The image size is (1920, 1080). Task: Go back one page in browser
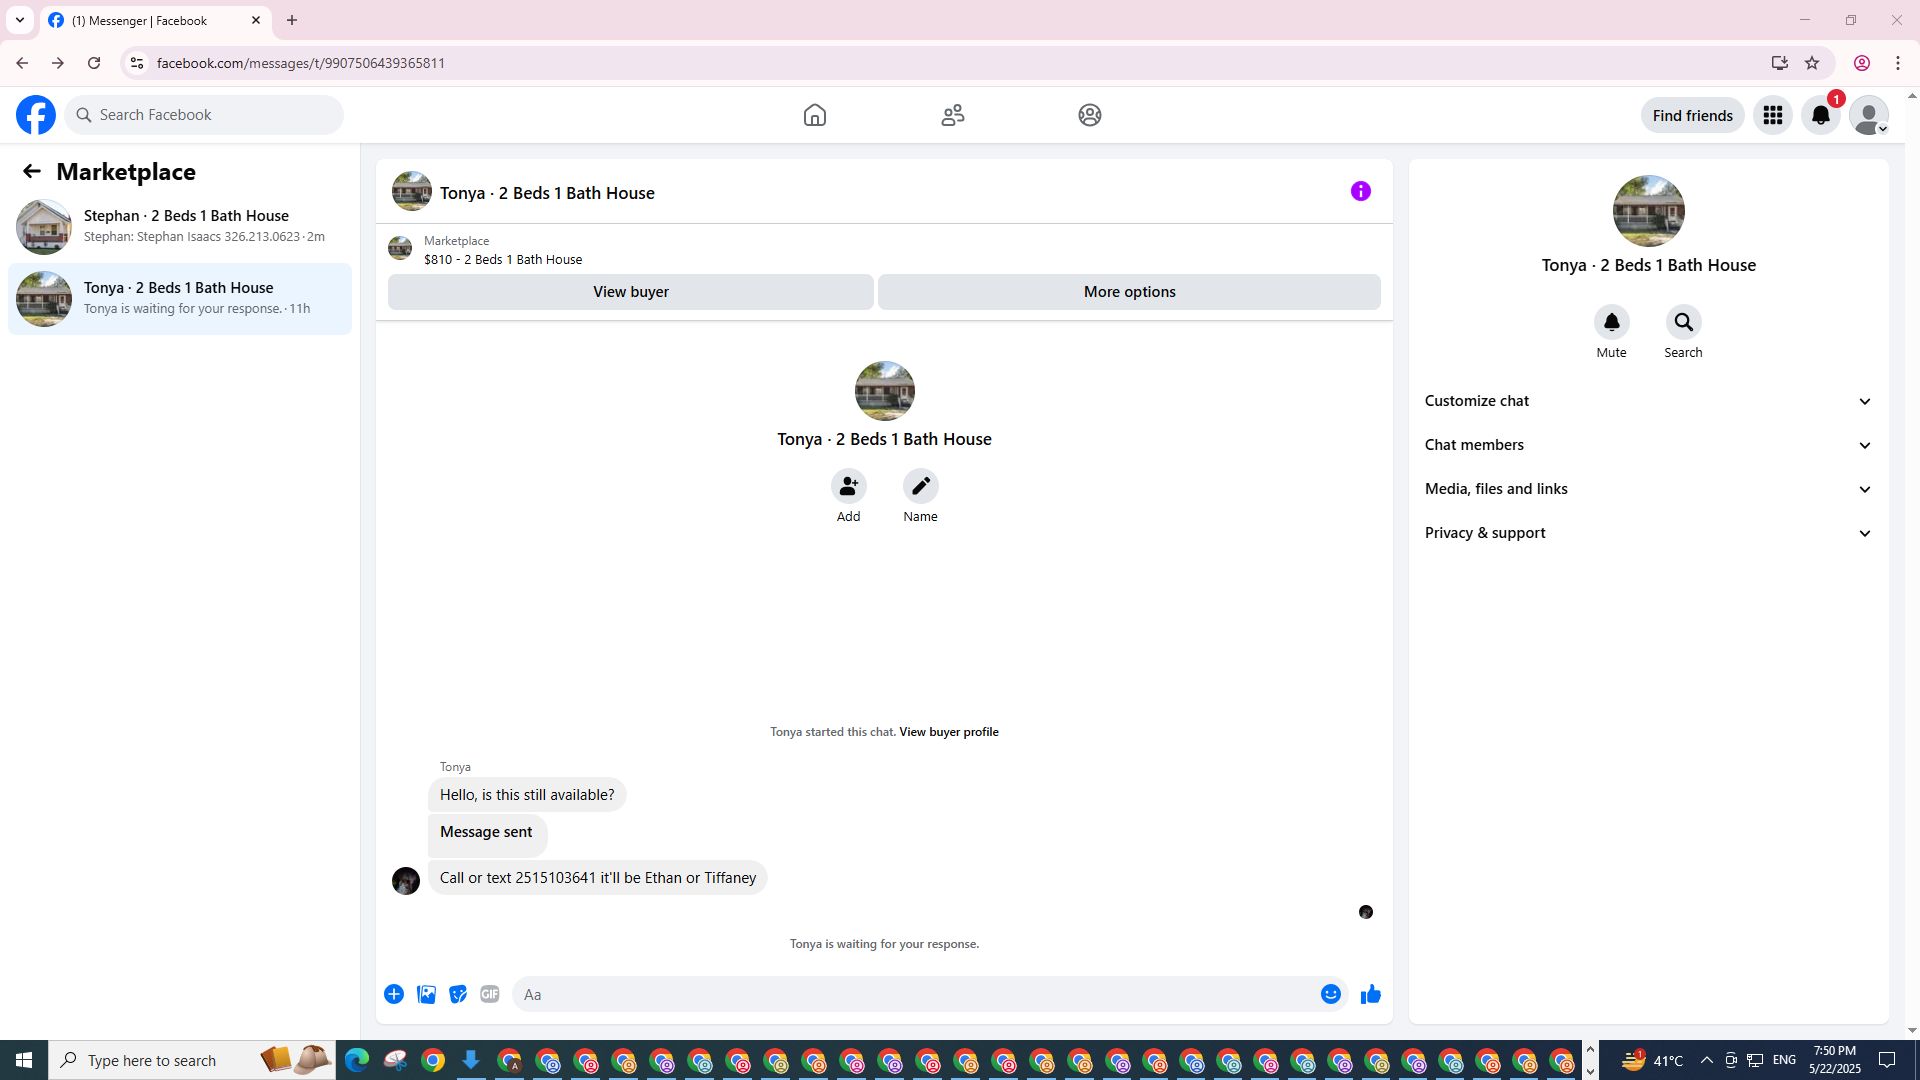(x=22, y=63)
